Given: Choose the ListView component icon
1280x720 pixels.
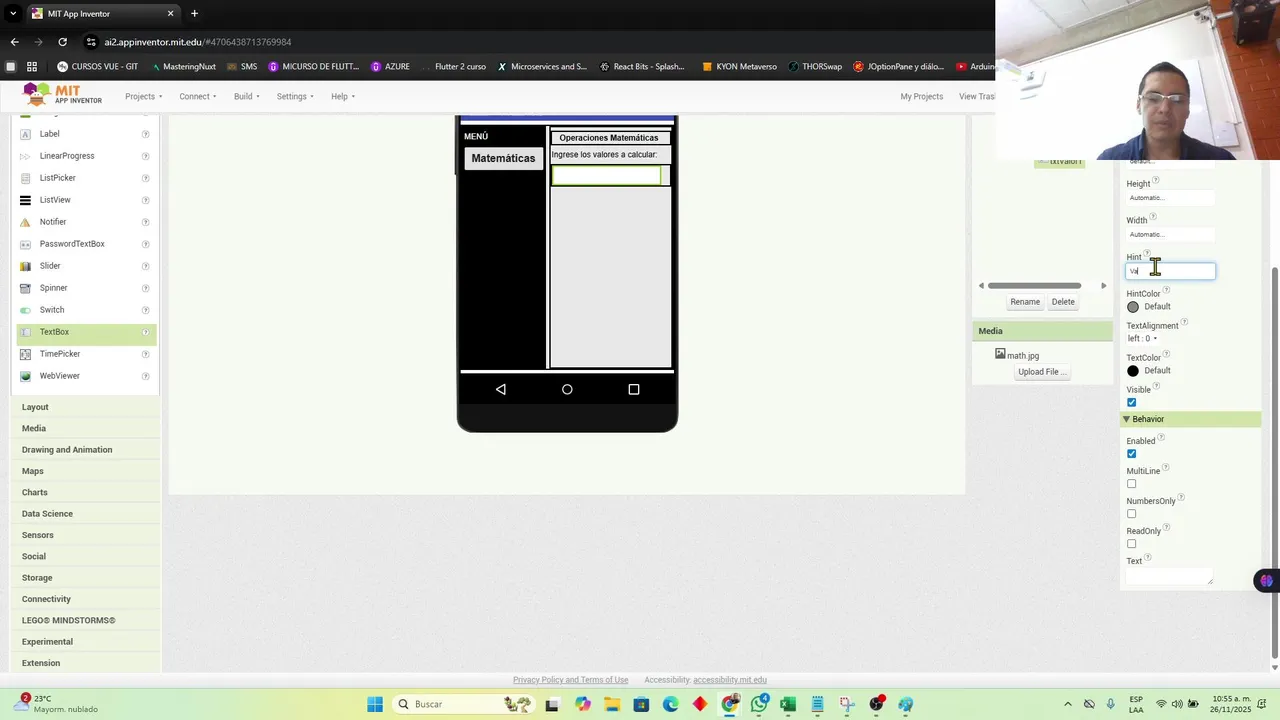Looking at the screenshot, I should click(x=25, y=200).
